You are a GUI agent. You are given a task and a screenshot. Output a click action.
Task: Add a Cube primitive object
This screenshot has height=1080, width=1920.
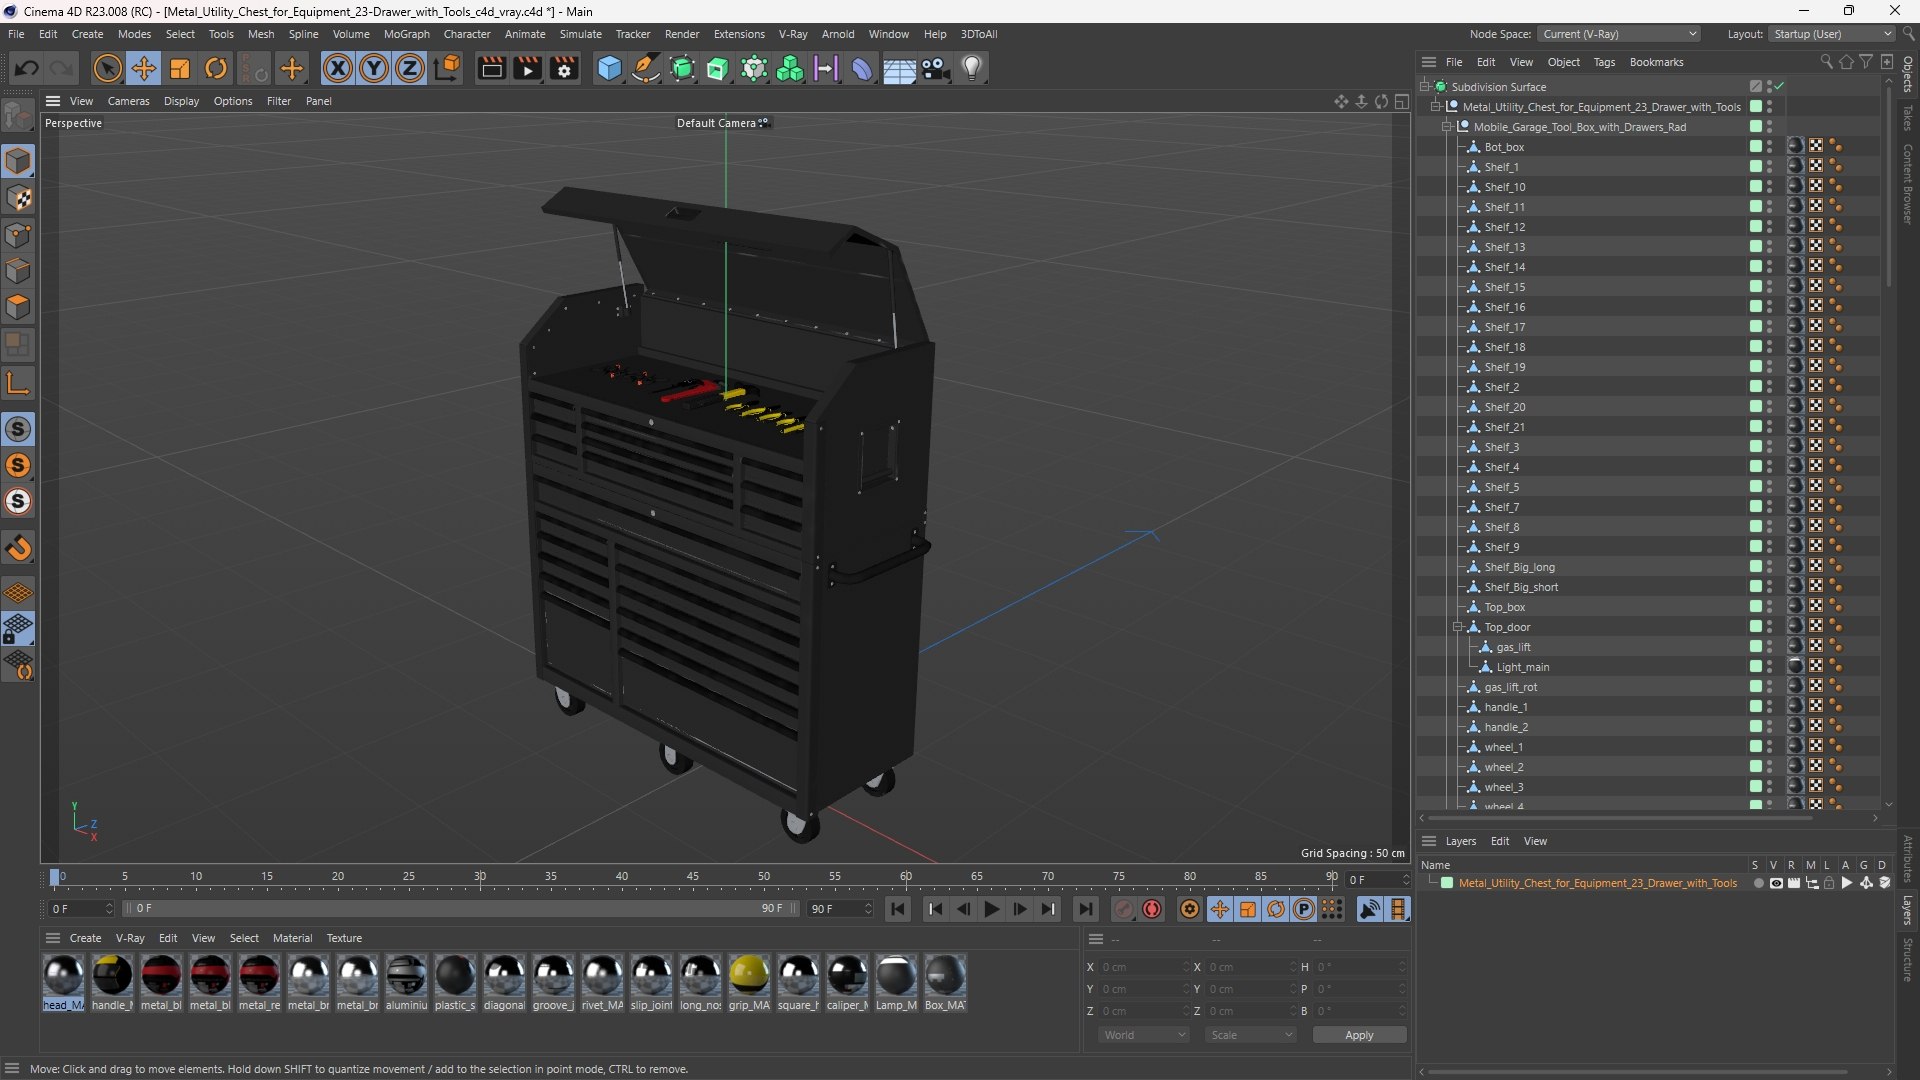(609, 68)
